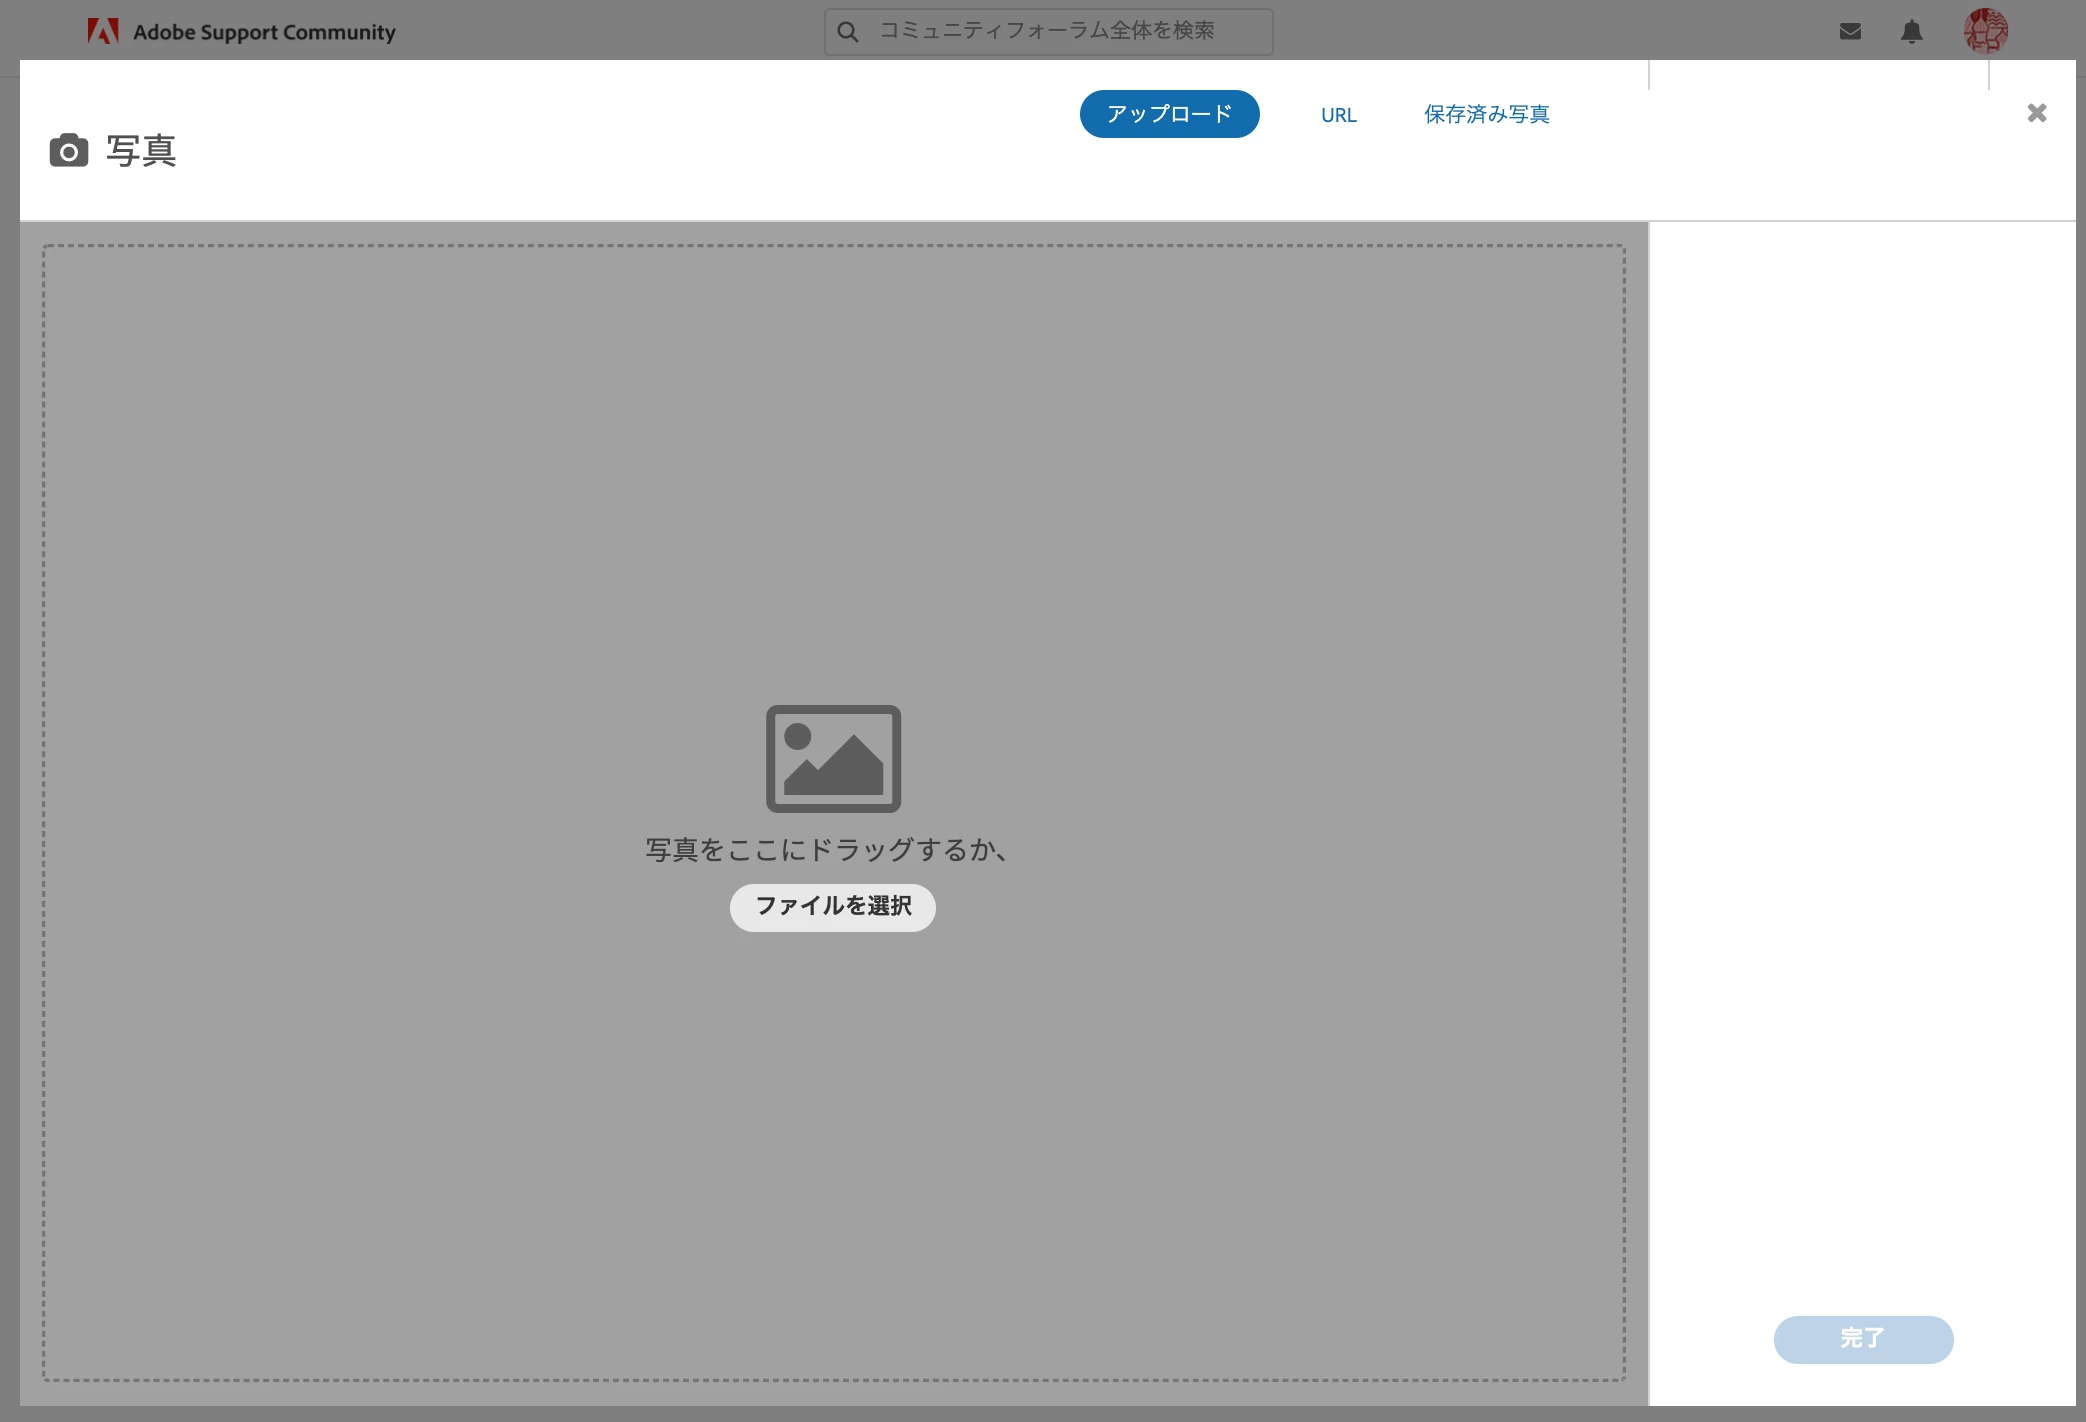
Task: Click the image placeholder icon in upload area
Action: coord(833,759)
